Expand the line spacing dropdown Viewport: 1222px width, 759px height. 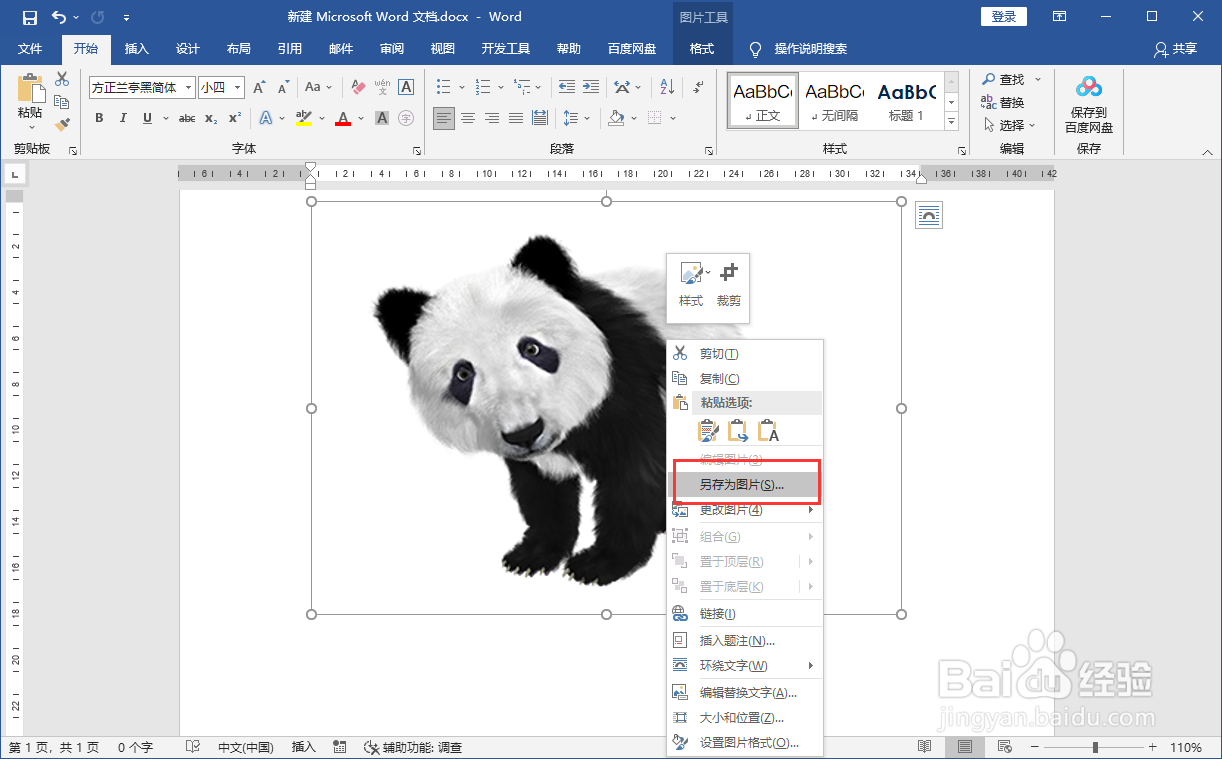[x=586, y=118]
